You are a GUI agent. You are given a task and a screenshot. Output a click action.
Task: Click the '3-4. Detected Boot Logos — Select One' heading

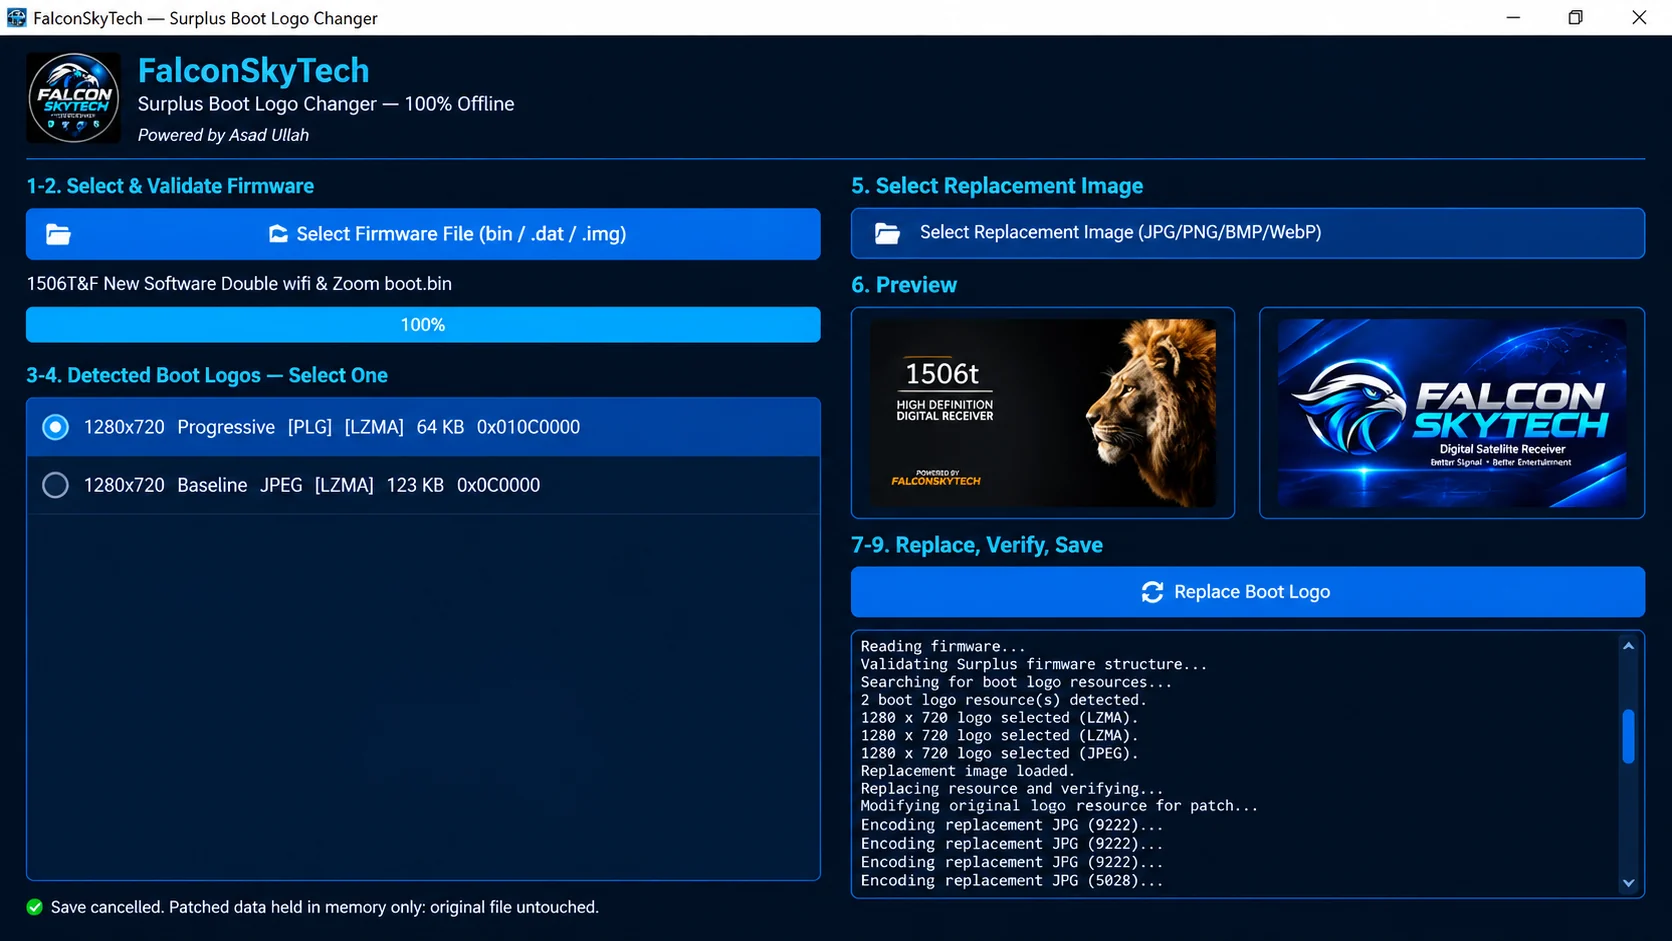click(207, 375)
